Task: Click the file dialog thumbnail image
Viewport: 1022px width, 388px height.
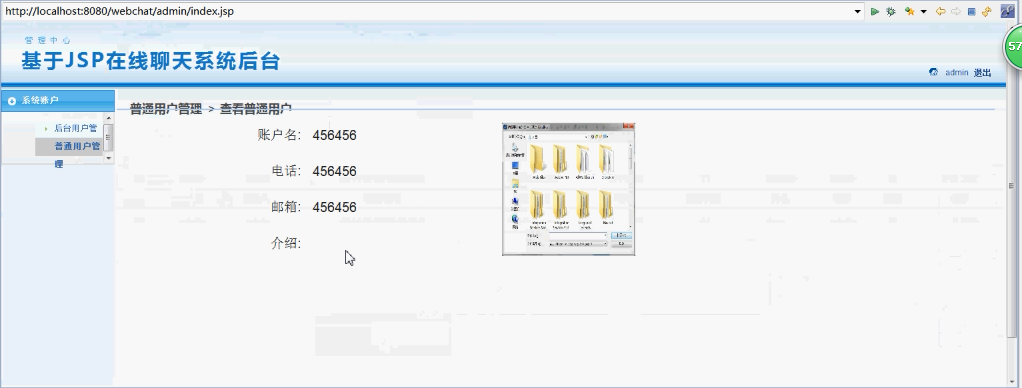Action: pyautogui.click(x=568, y=189)
